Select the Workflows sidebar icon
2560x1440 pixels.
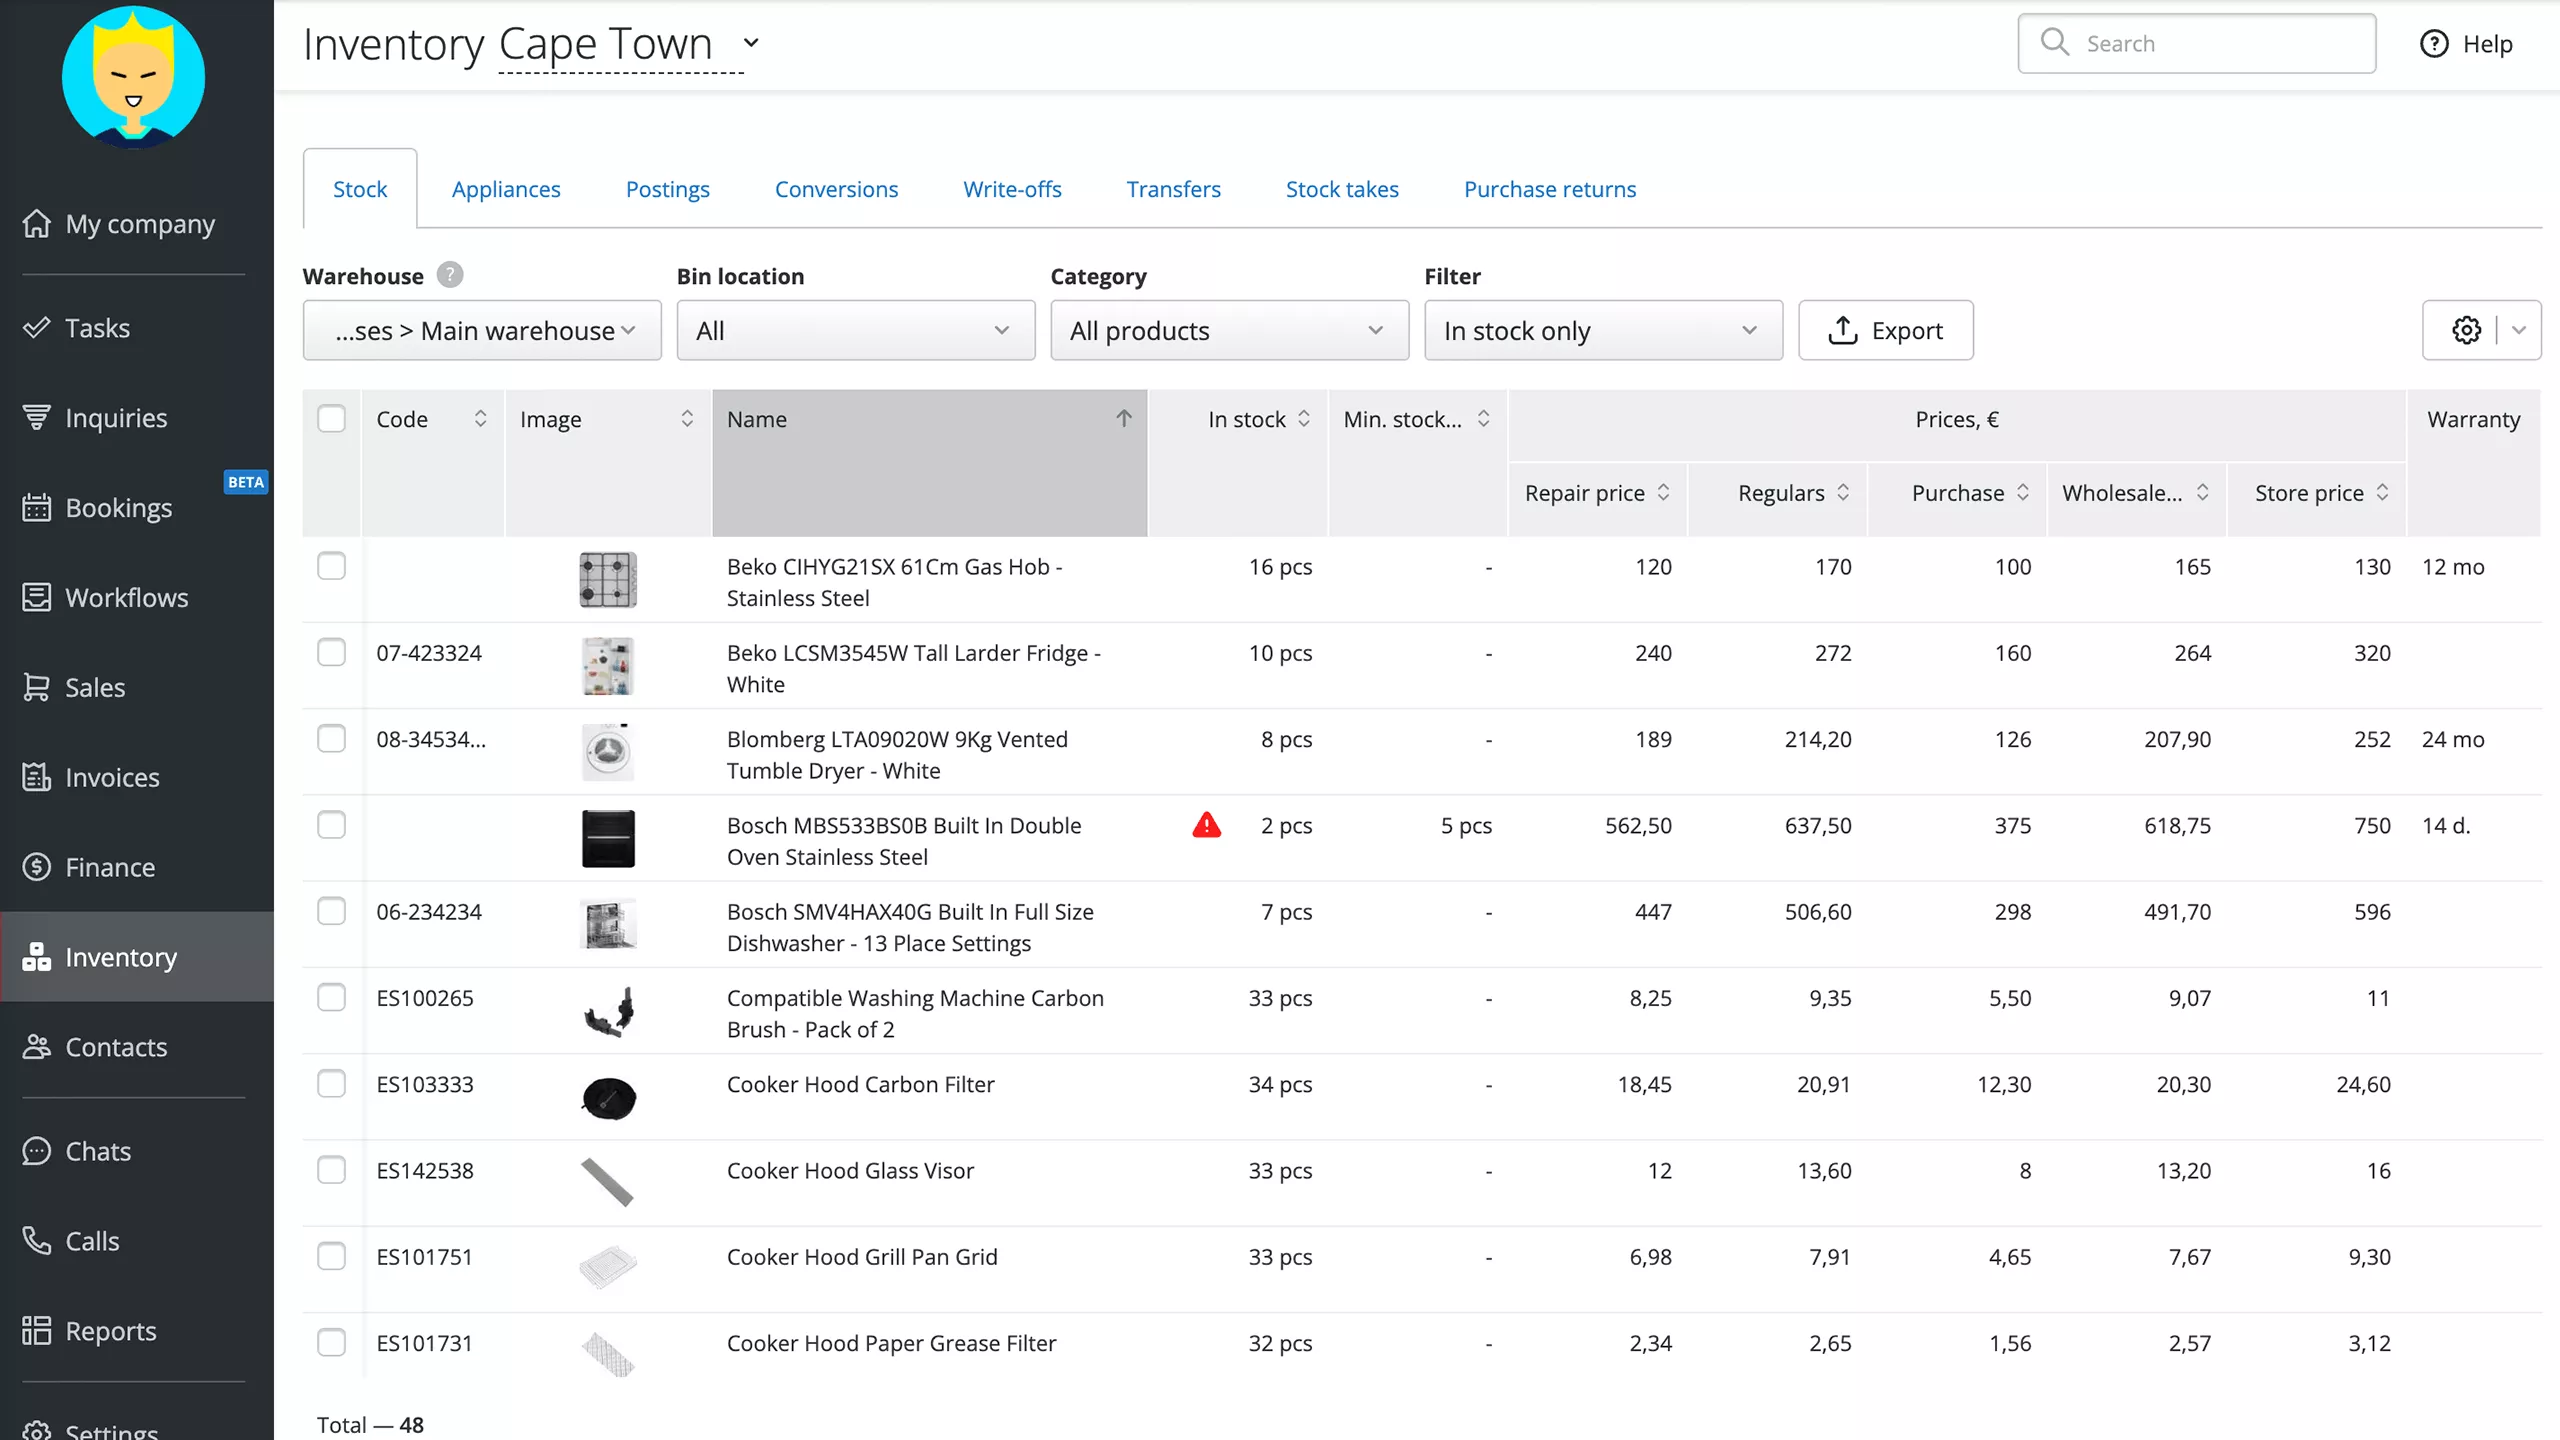(x=37, y=597)
